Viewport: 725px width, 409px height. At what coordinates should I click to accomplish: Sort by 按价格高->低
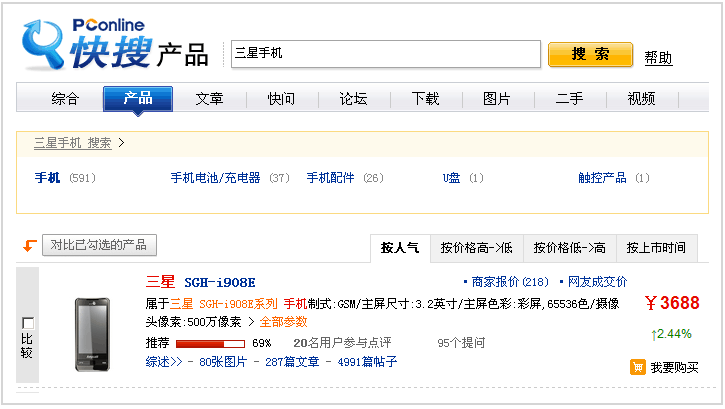[x=476, y=248]
